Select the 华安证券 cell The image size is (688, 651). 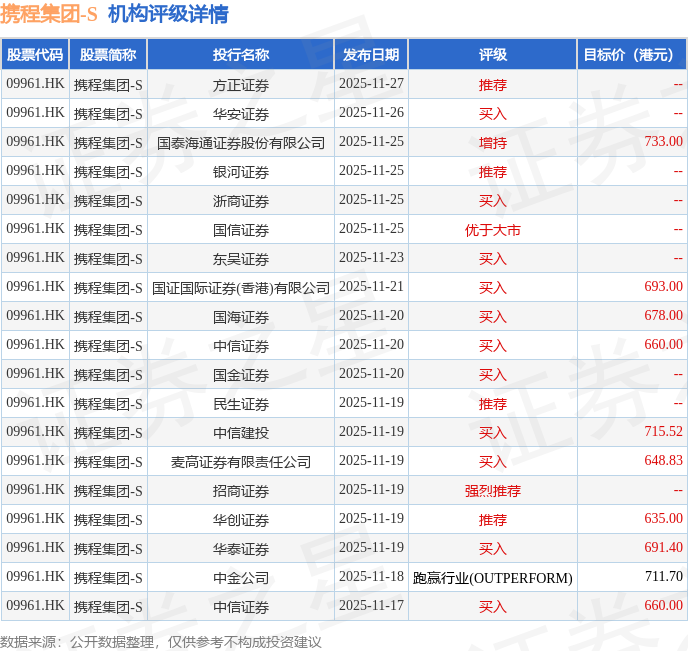(241, 114)
